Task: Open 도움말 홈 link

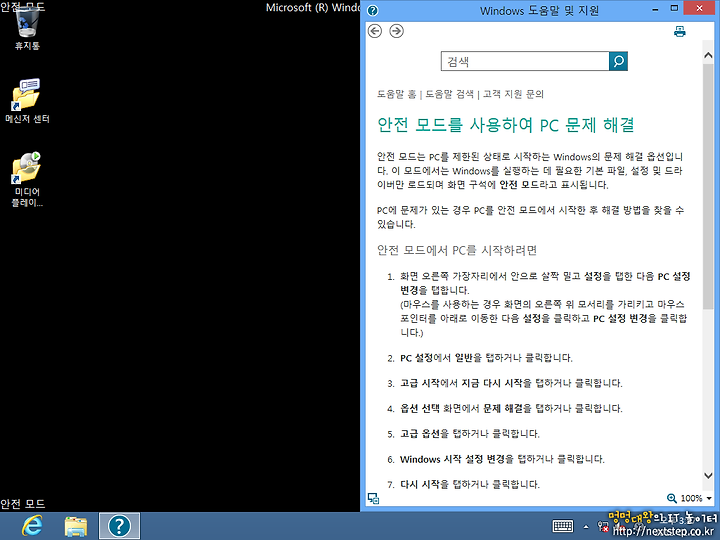Action: (397, 94)
